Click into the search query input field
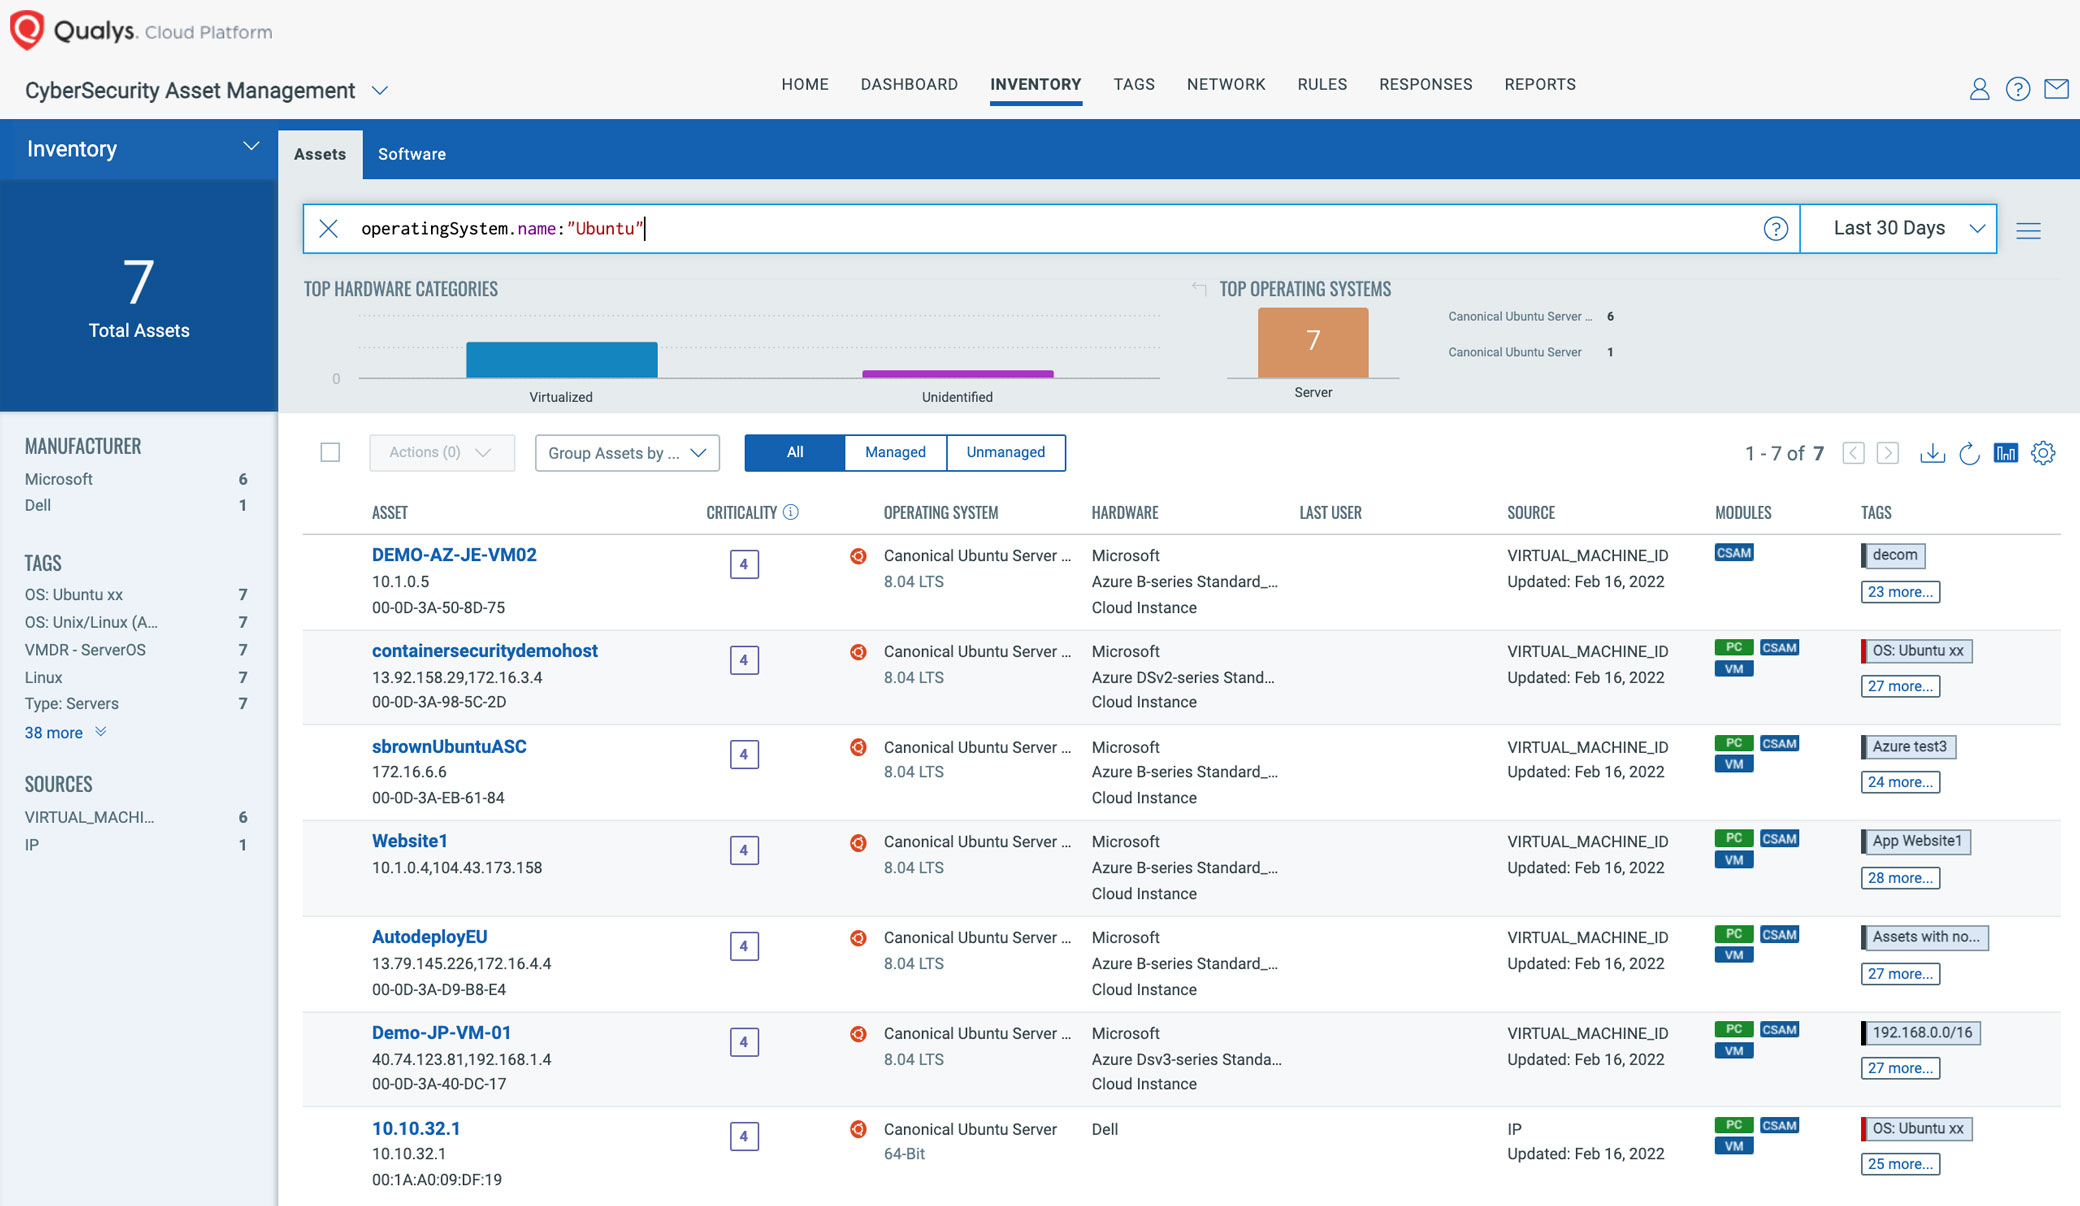2080x1206 pixels. pyautogui.click(x=1050, y=229)
